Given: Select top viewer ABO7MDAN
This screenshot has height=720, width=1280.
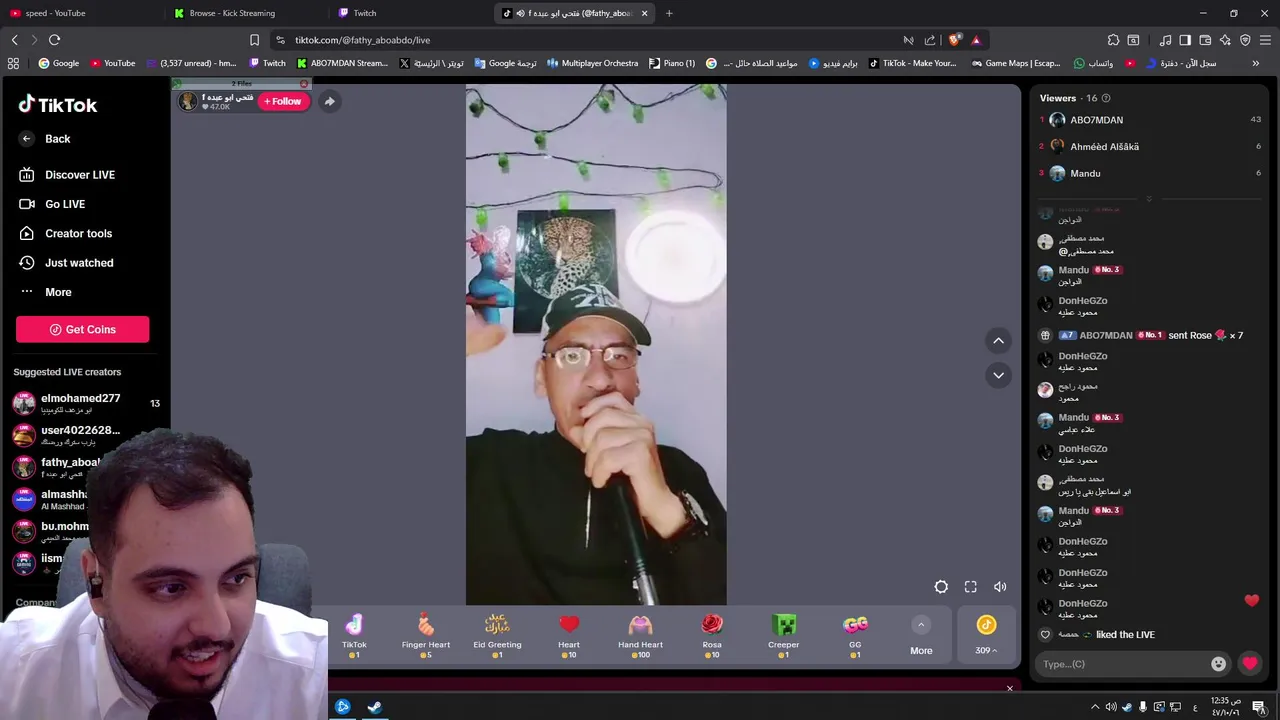Looking at the screenshot, I should click(x=1096, y=120).
